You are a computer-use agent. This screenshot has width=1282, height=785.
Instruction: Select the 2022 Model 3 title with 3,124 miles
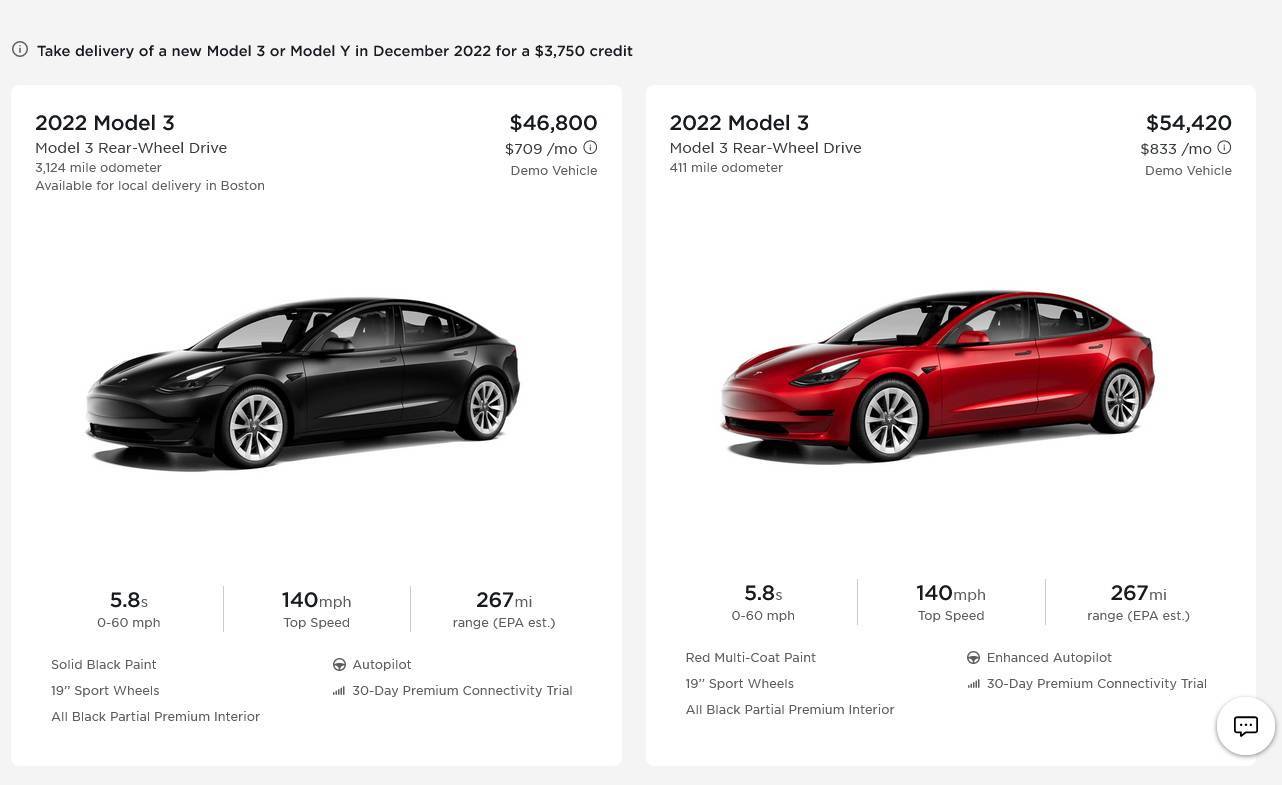(105, 123)
